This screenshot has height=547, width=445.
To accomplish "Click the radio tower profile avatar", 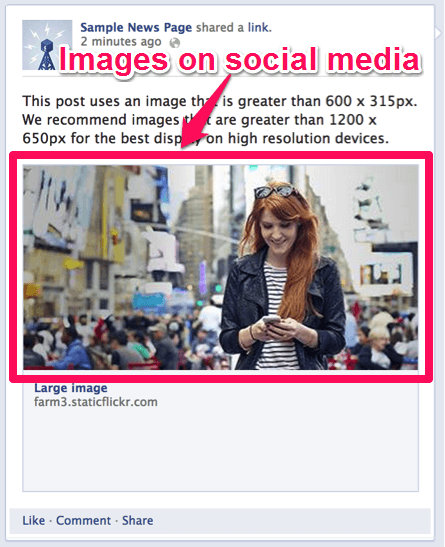I will [47, 45].
